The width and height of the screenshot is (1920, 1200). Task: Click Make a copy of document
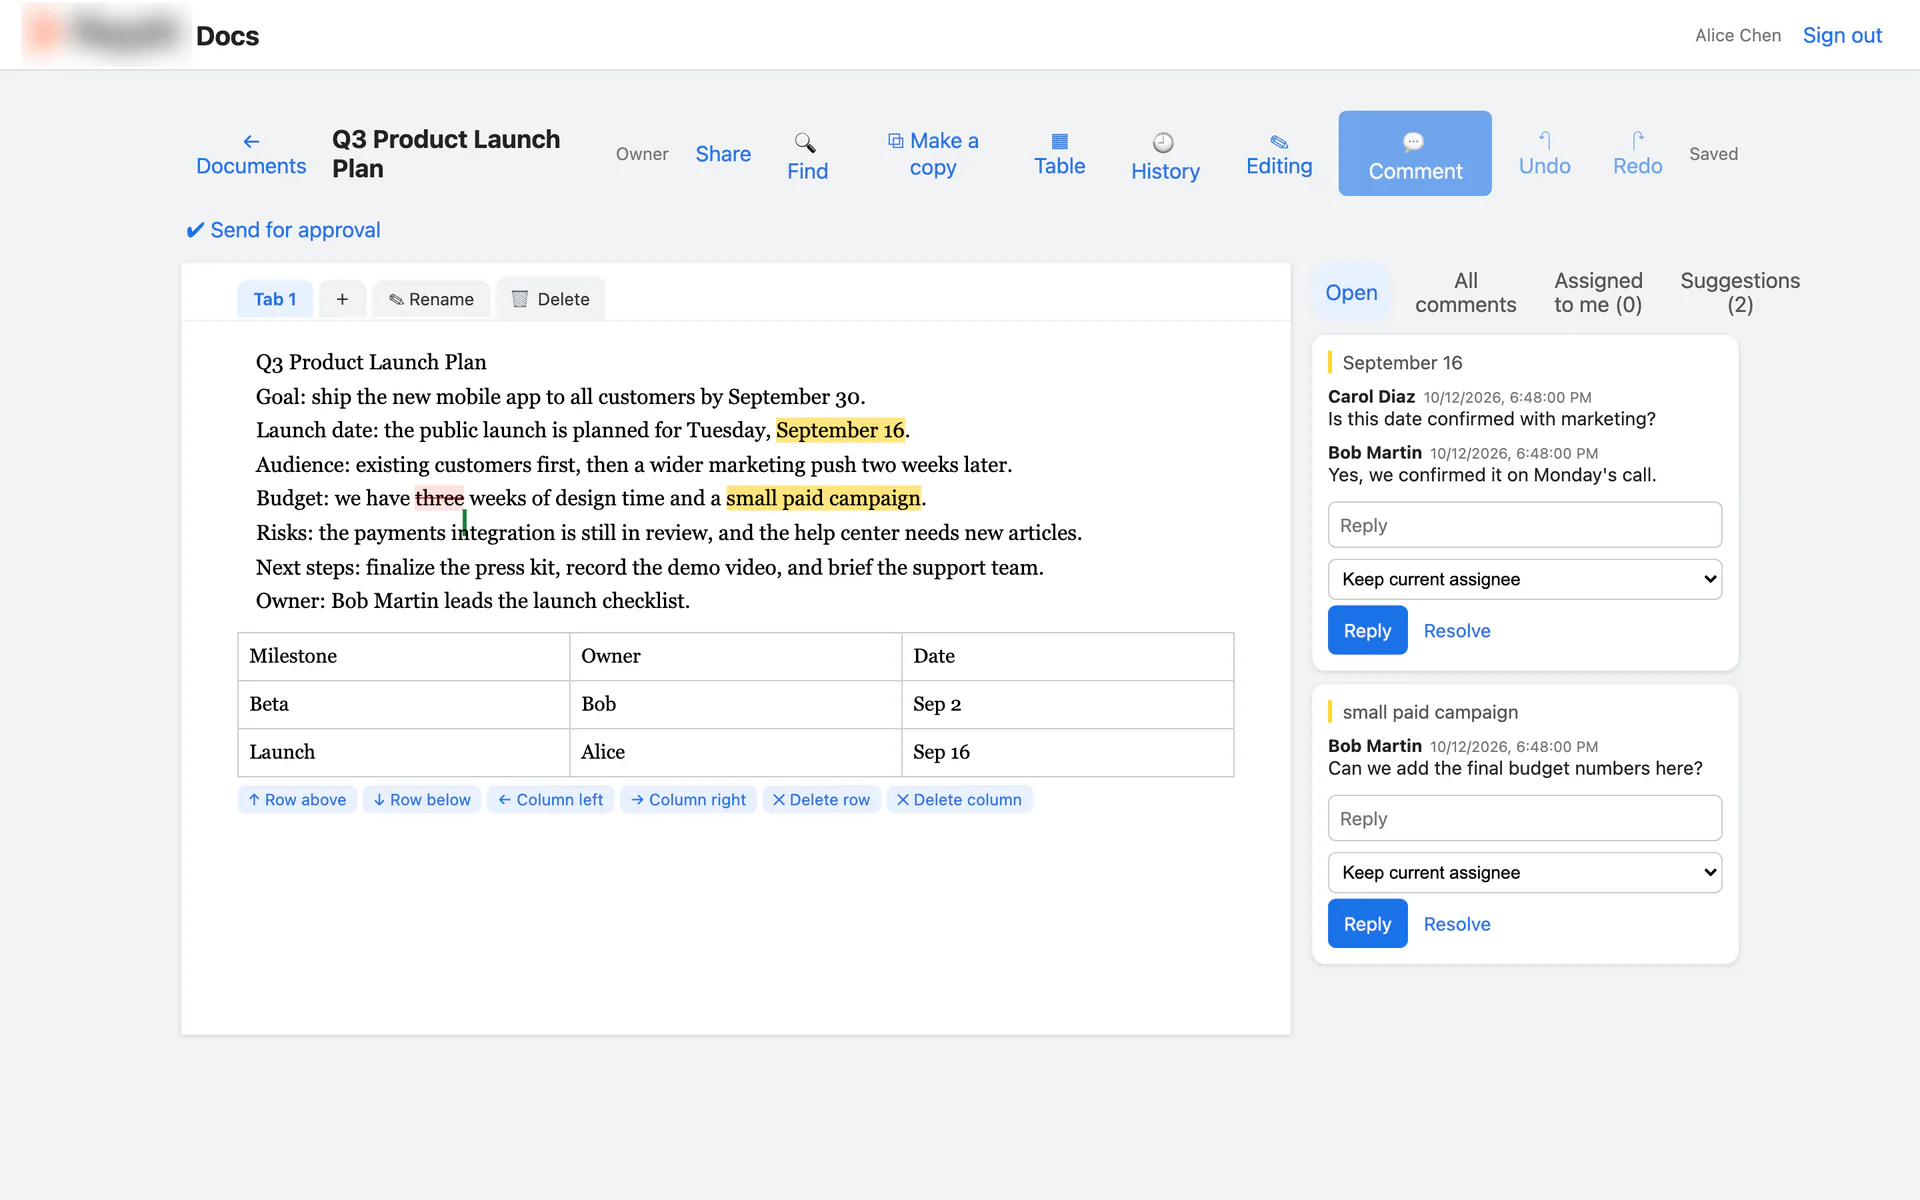click(x=933, y=154)
